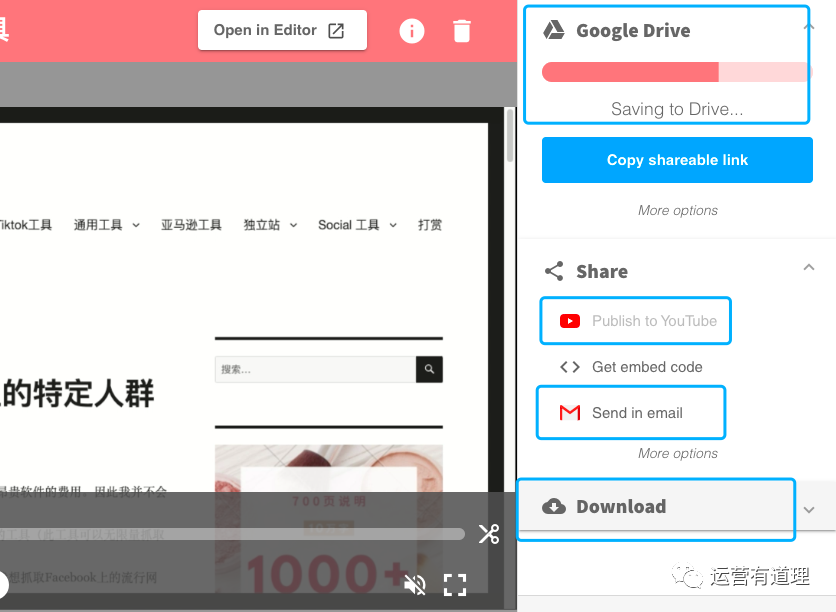Click the search magnifier button
The width and height of the screenshot is (836, 612).
coord(429,369)
